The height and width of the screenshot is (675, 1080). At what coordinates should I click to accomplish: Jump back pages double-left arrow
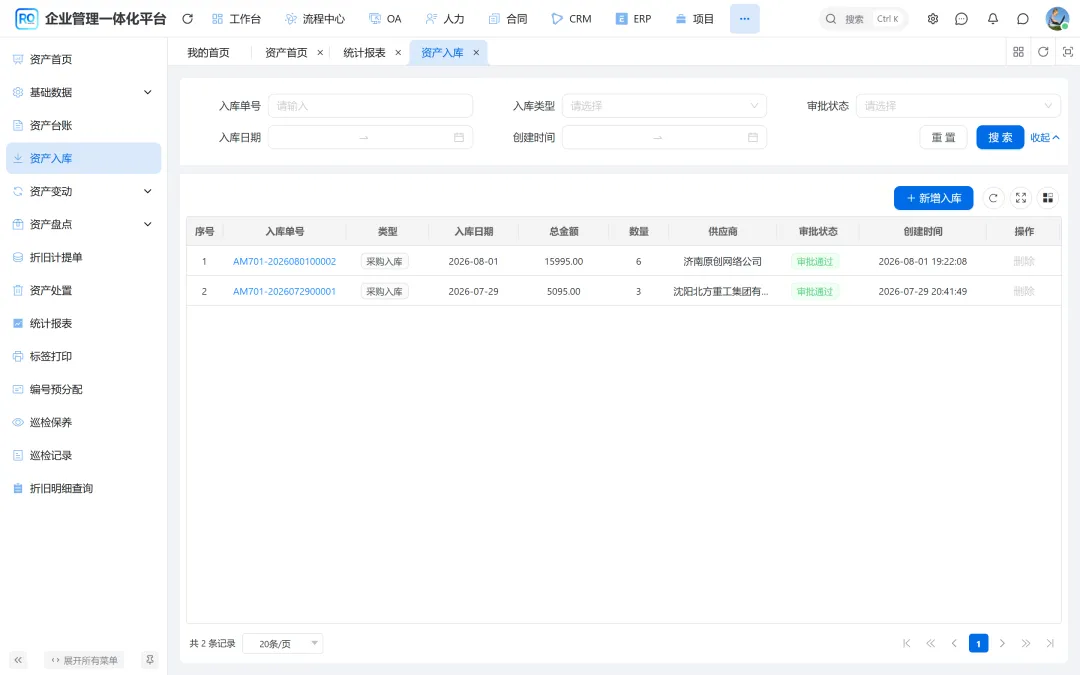pos(931,643)
